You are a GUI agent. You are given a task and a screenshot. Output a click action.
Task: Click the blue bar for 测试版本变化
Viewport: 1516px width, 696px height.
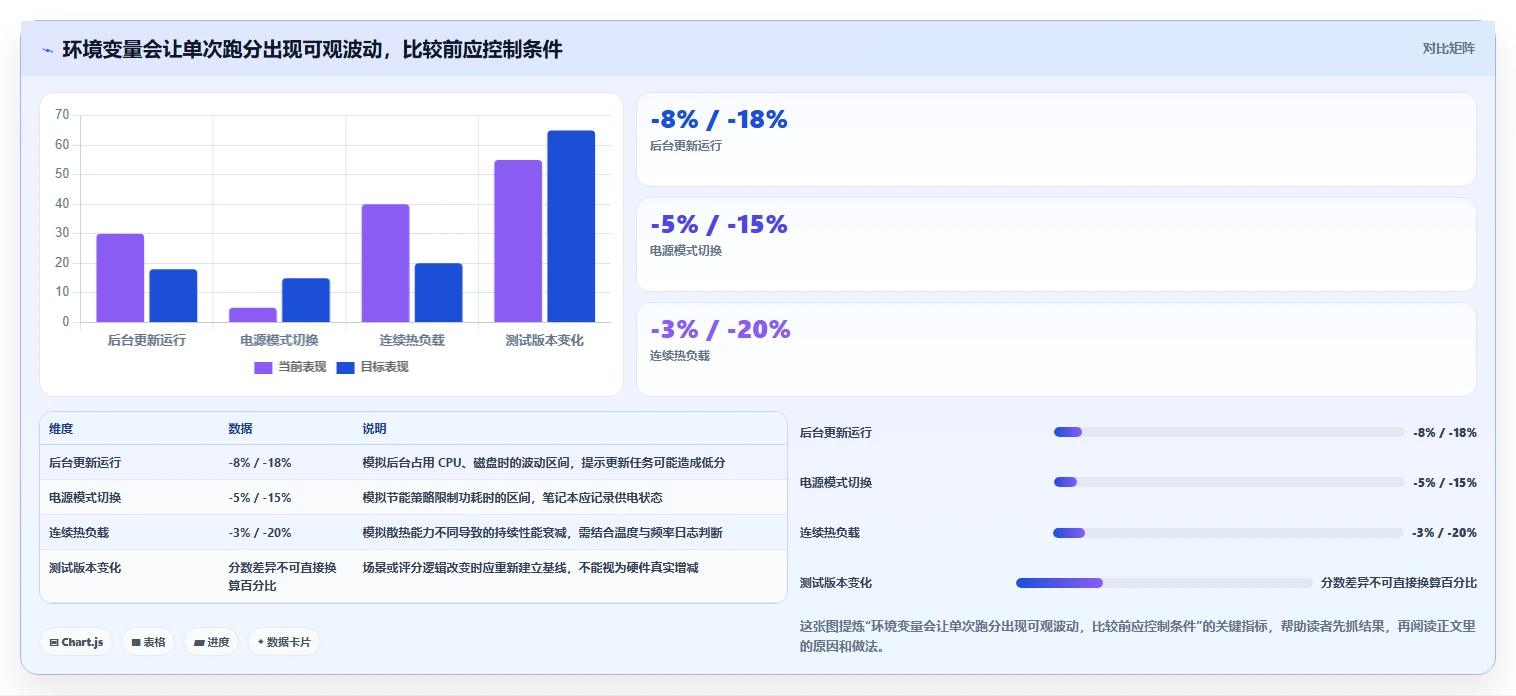tap(571, 226)
